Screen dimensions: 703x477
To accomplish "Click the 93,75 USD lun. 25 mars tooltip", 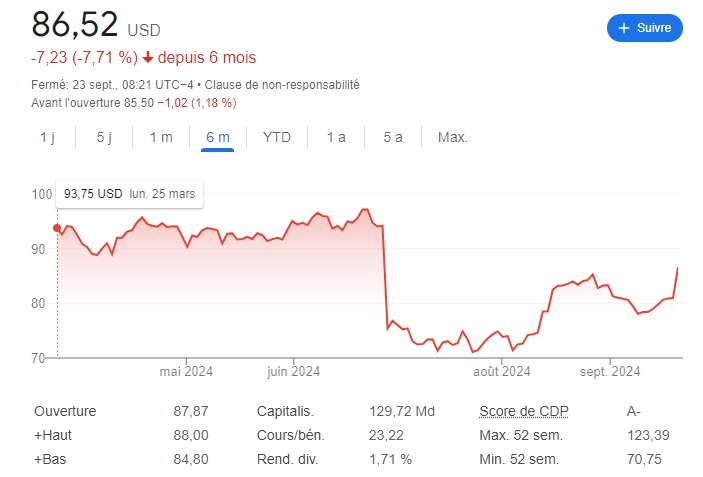I will click(x=129, y=193).
